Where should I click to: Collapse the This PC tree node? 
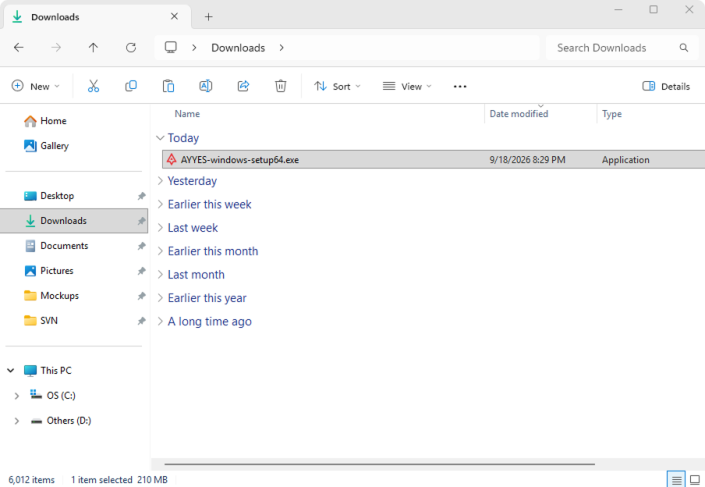[11, 371]
